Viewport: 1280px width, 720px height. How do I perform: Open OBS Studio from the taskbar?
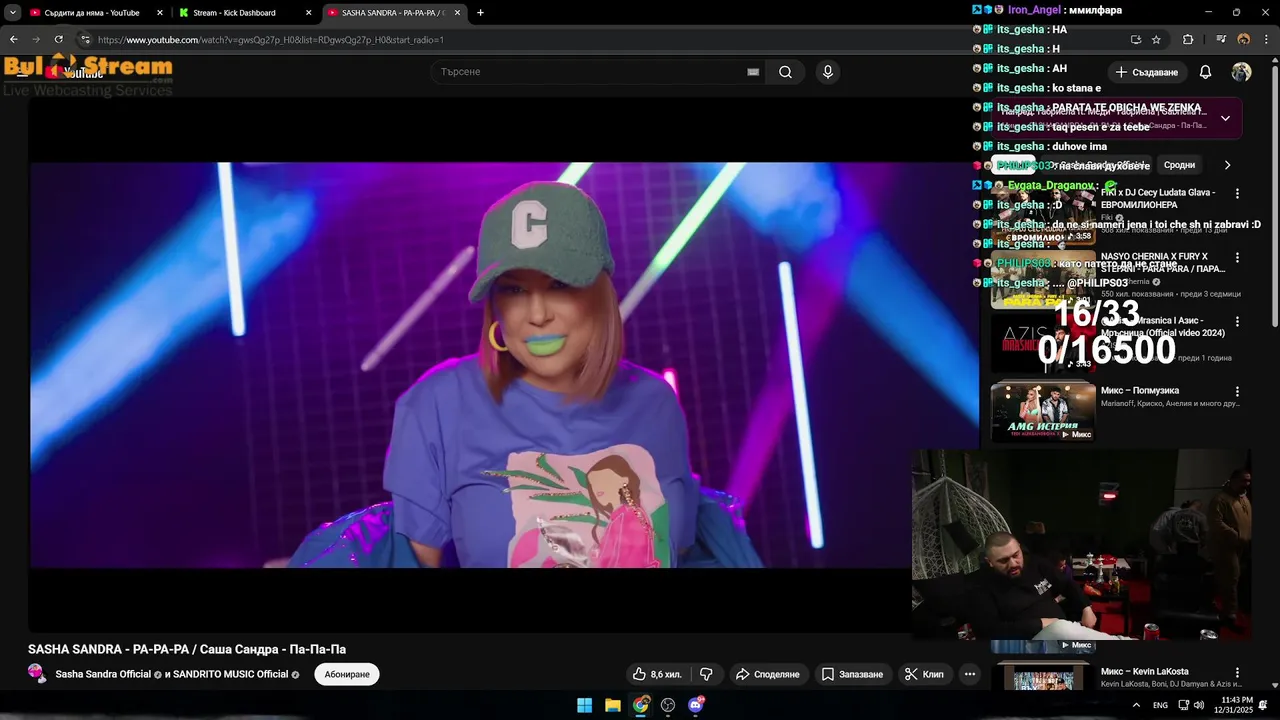[x=668, y=705]
